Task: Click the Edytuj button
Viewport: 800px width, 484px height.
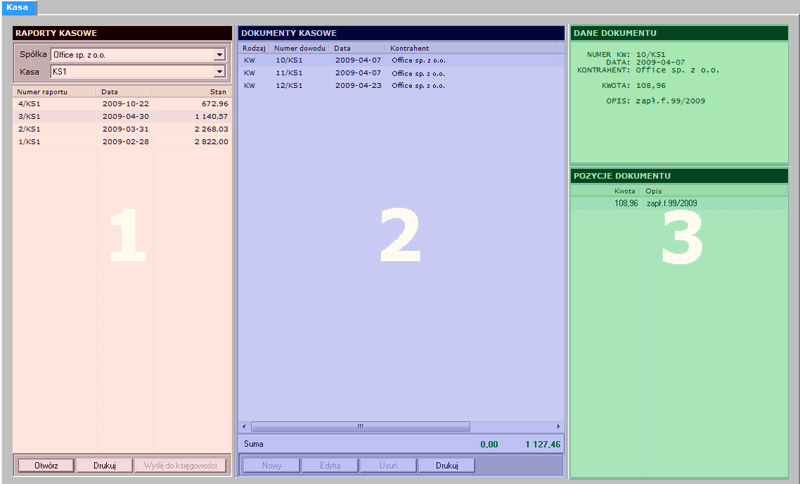Action: [x=330, y=465]
